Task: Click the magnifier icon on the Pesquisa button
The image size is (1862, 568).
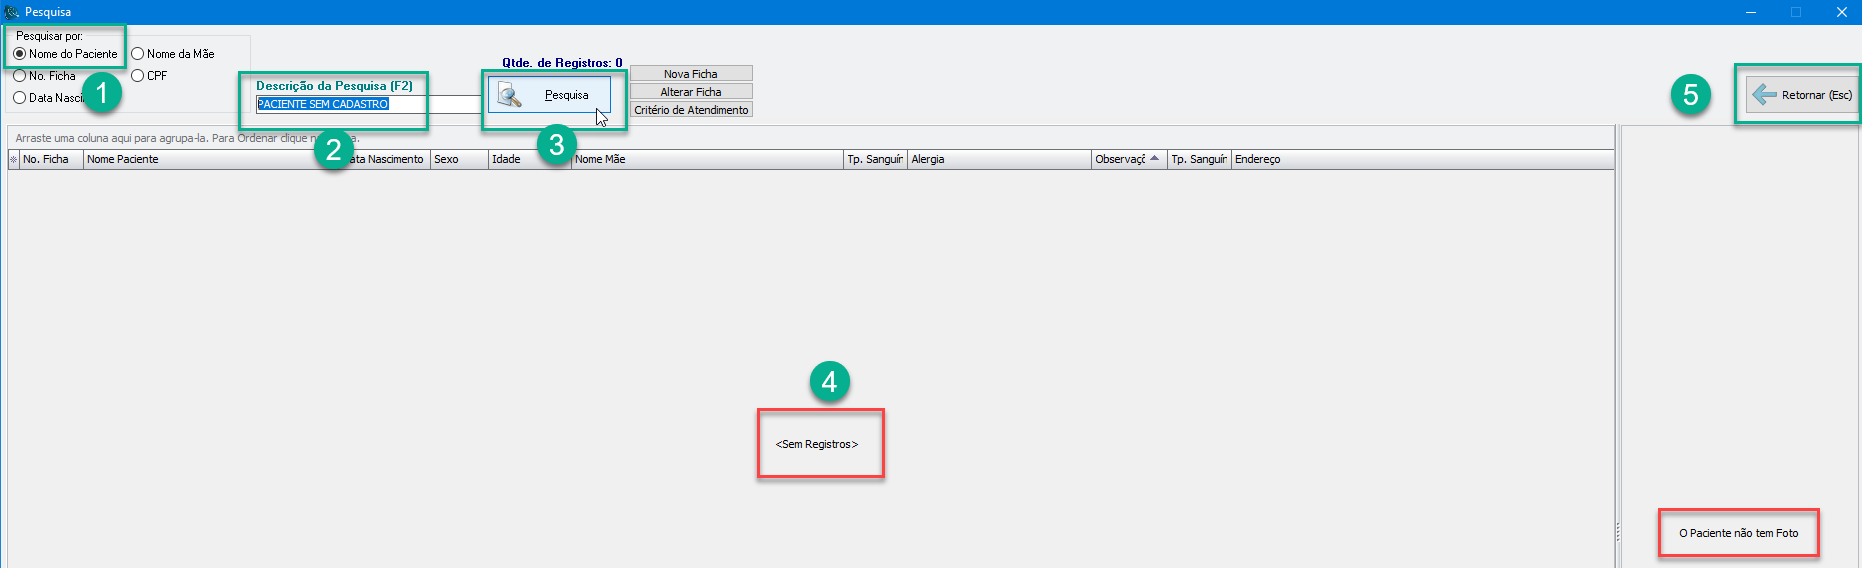Action: 510,96
